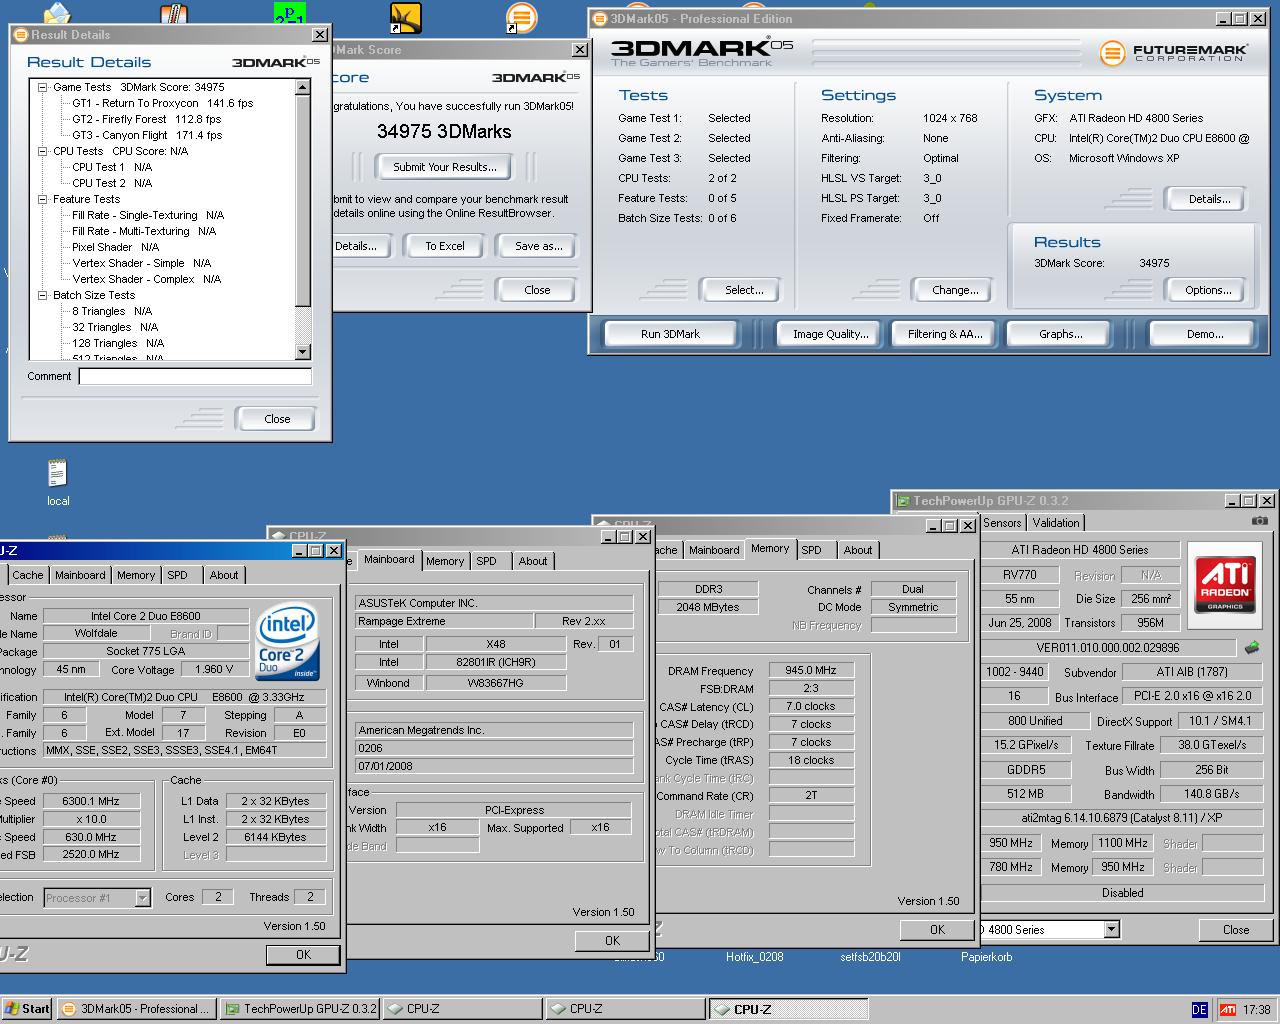Viewport: 1280px width, 1024px height.
Task: Open the SPD tab in the Memory CPU-Z window
Action: tap(812, 550)
